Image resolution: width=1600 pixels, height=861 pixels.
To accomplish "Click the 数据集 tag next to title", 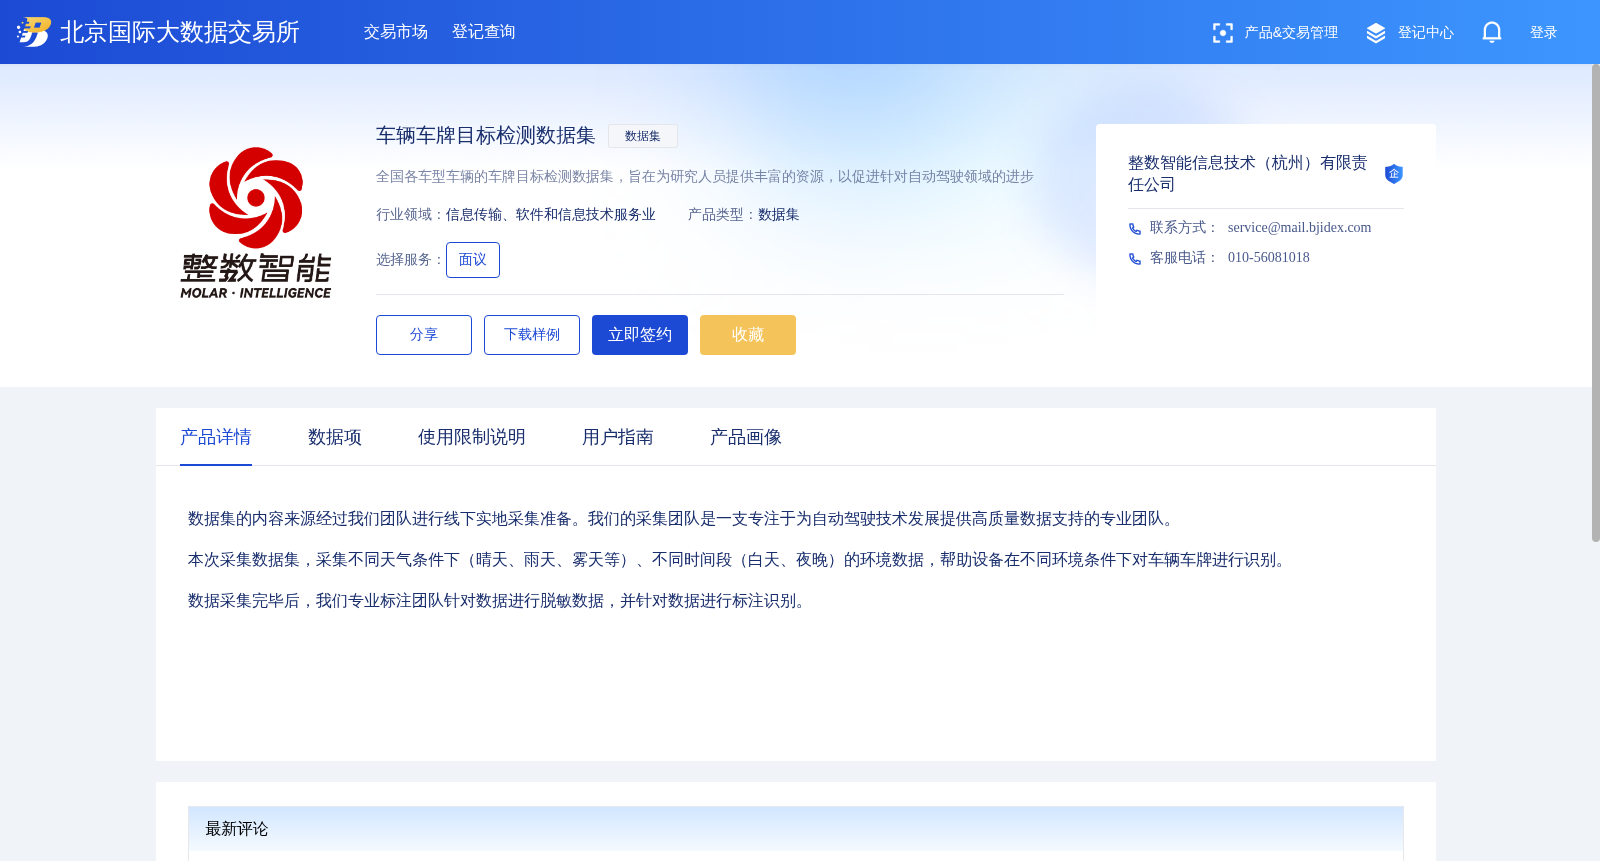I will pyautogui.click(x=643, y=136).
